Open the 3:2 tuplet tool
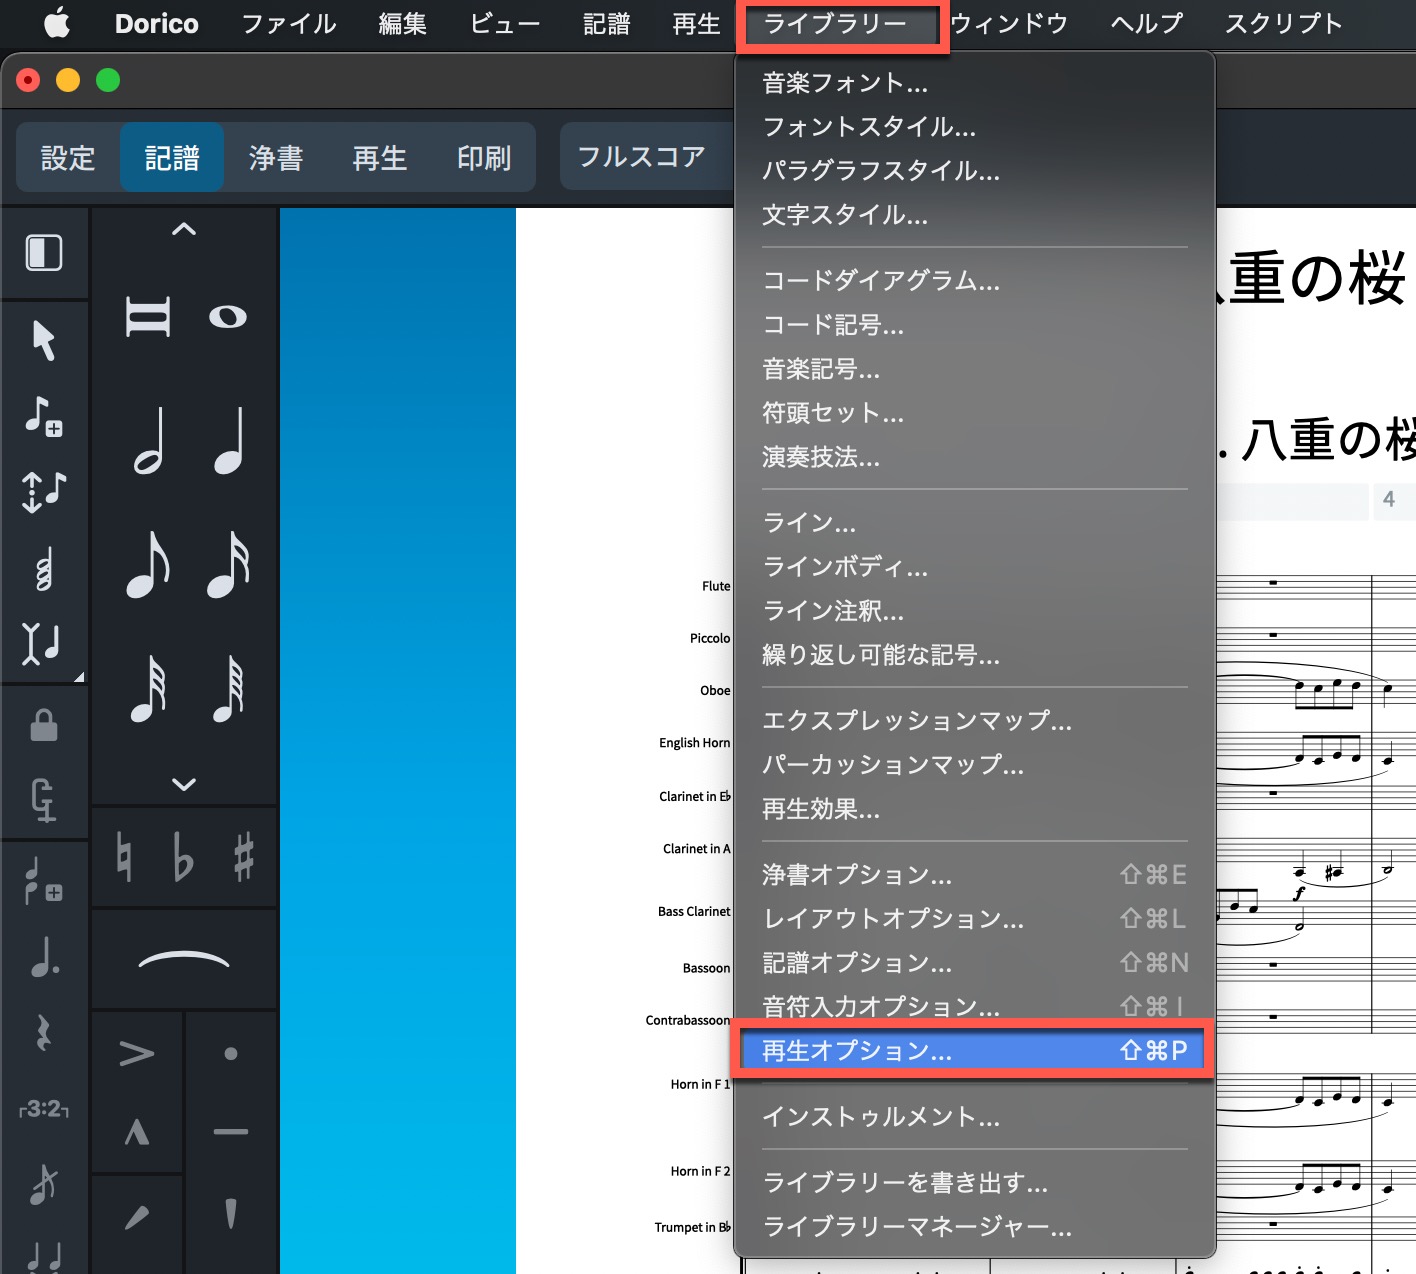The height and width of the screenshot is (1274, 1416). [x=44, y=1109]
